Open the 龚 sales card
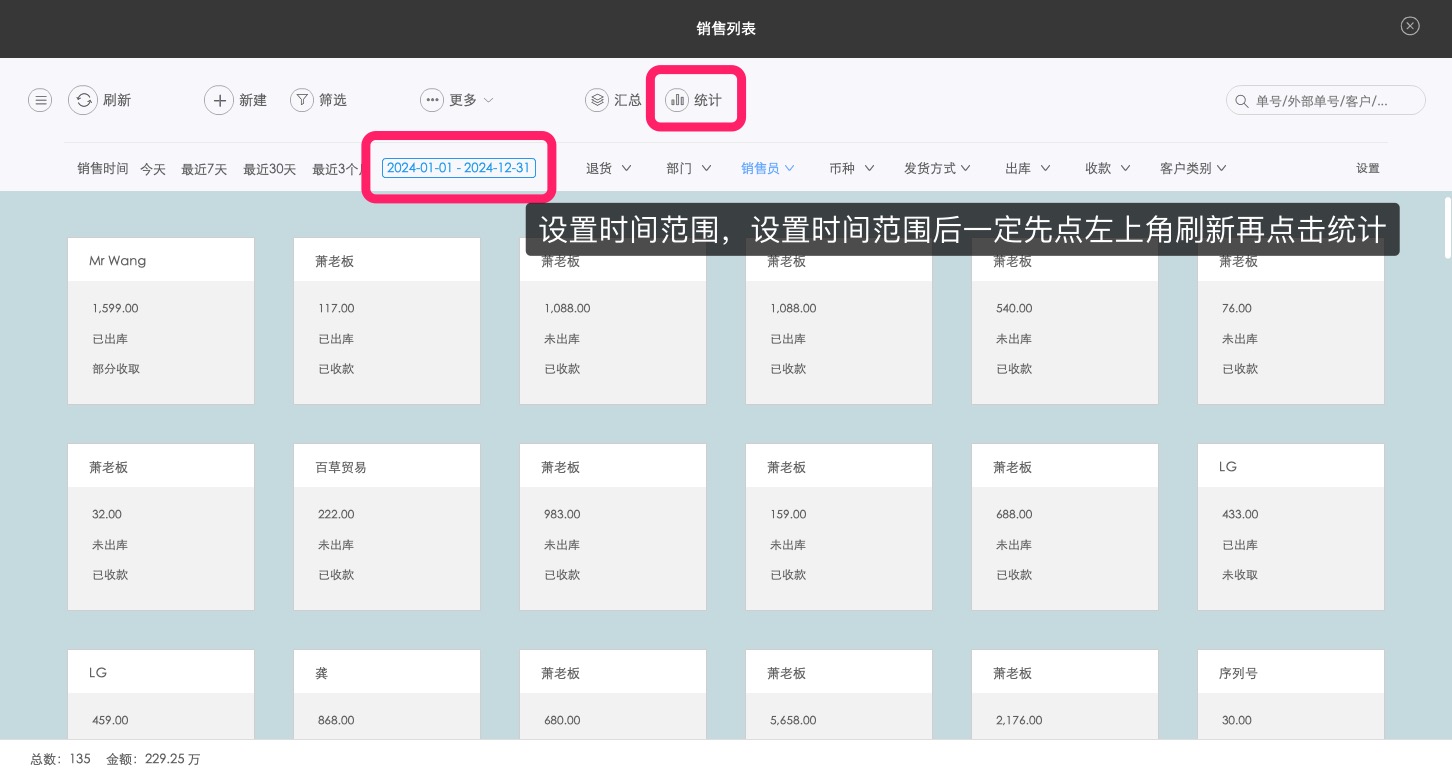The height and width of the screenshot is (777, 1452). click(387, 695)
